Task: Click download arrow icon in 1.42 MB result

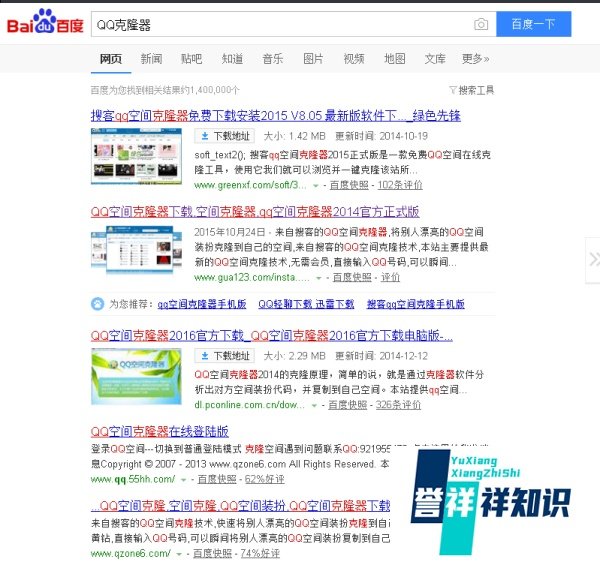Action: pyautogui.click(x=205, y=136)
